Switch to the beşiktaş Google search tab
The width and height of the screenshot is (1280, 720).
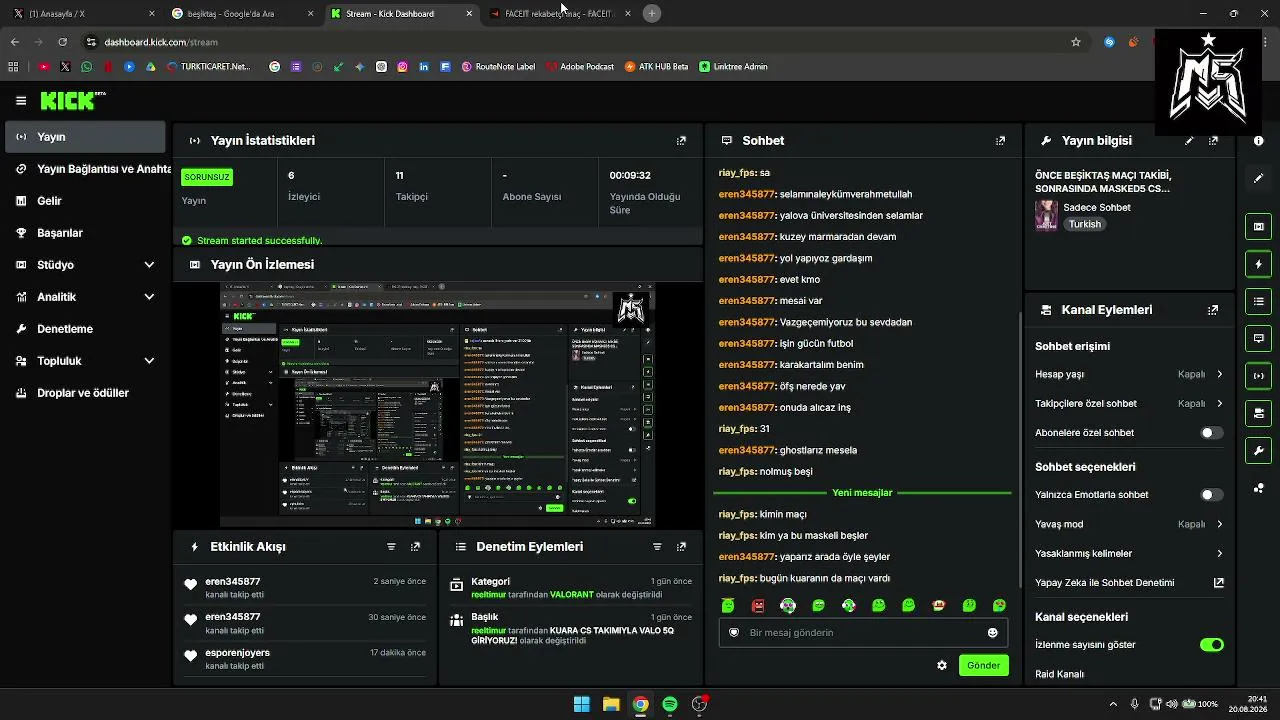click(x=240, y=14)
